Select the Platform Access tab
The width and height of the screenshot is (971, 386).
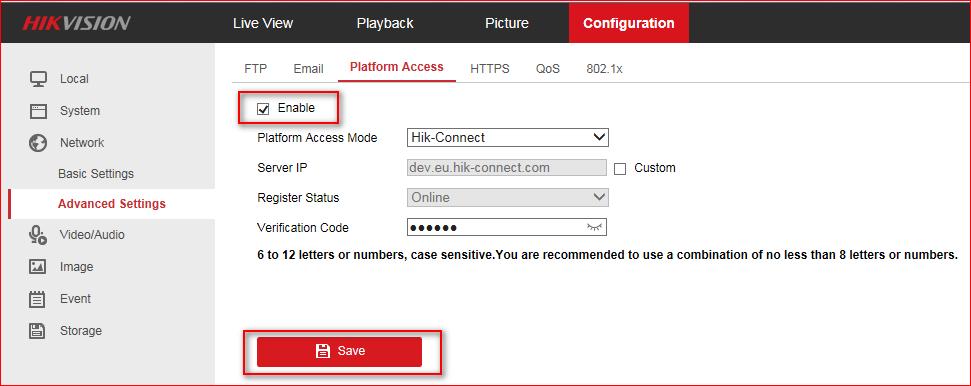pos(396,67)
